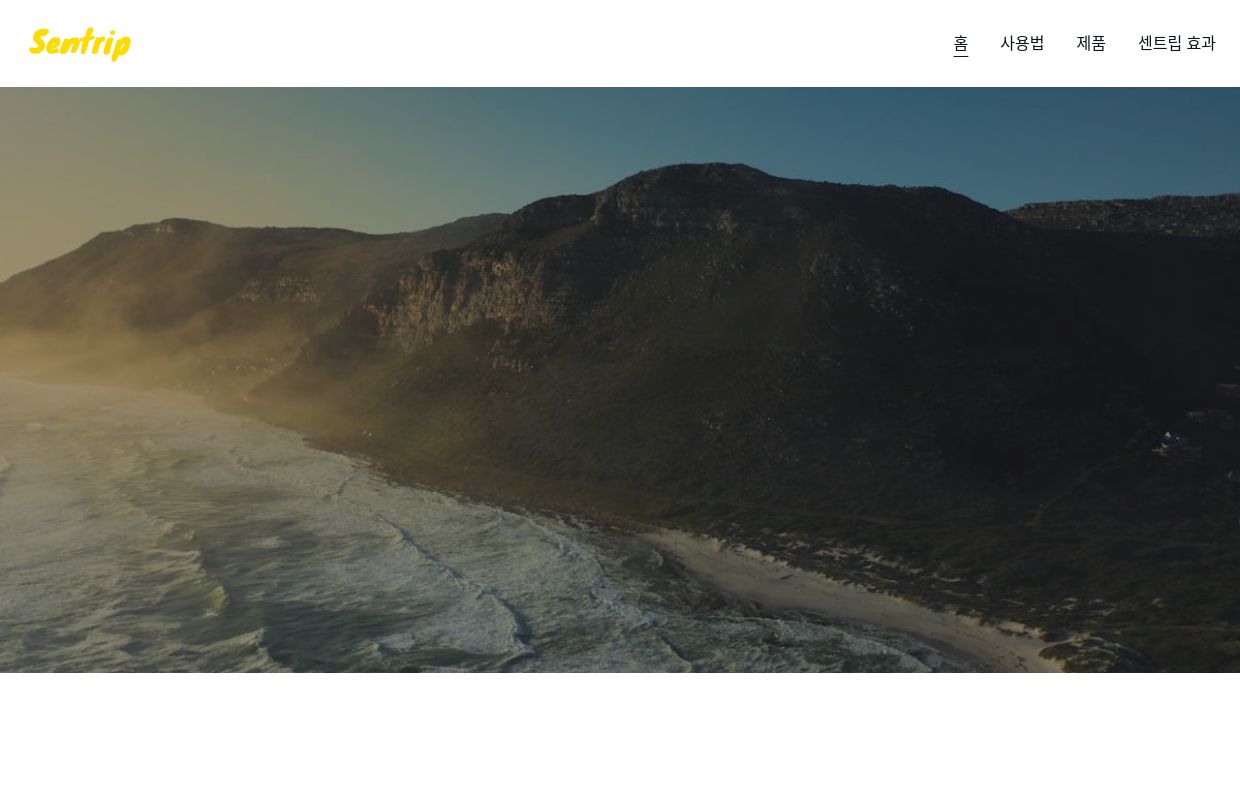Click the sunlit cliff face in the banner
The width and height of the screenshot is (1240, 800).
point(460,300)
